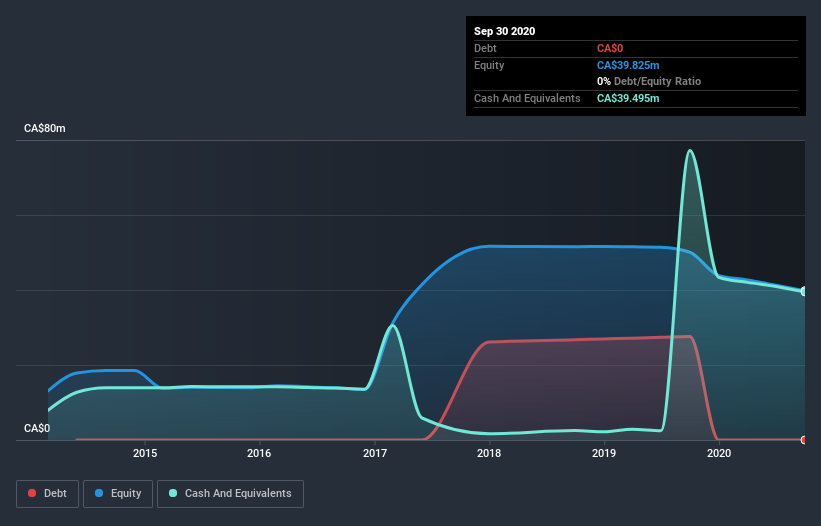Click the CA$80m y-axis label

(45, 128)
